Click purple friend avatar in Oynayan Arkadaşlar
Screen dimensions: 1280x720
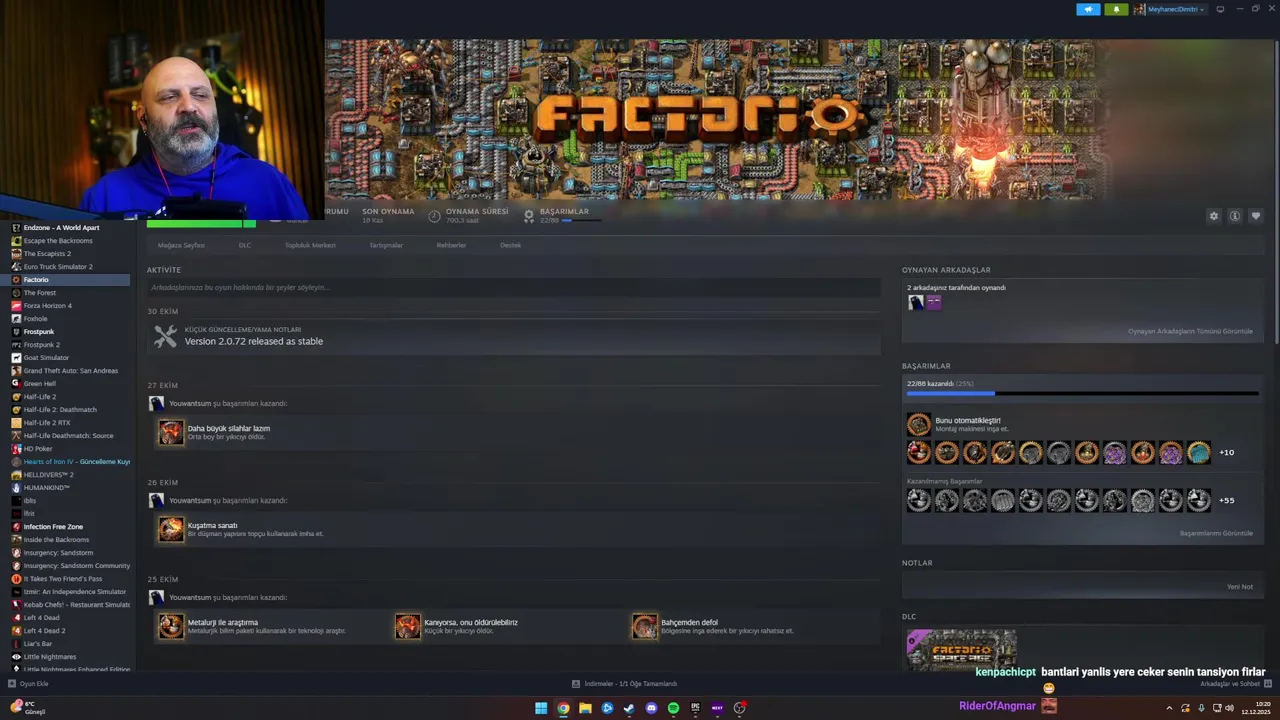coord(933,302)
